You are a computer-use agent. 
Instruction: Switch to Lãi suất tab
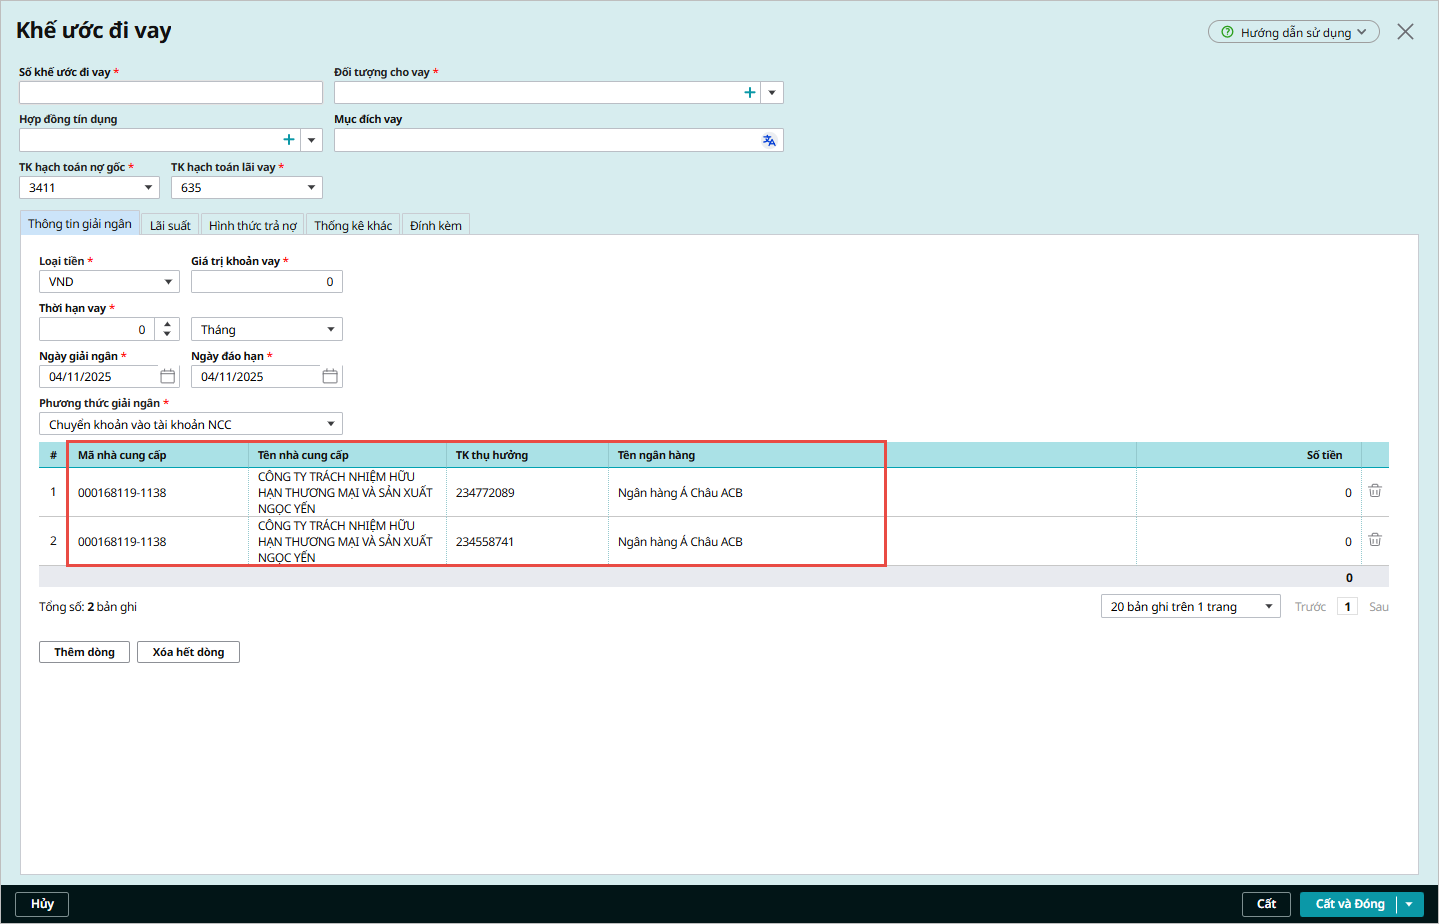click(170, 226)
